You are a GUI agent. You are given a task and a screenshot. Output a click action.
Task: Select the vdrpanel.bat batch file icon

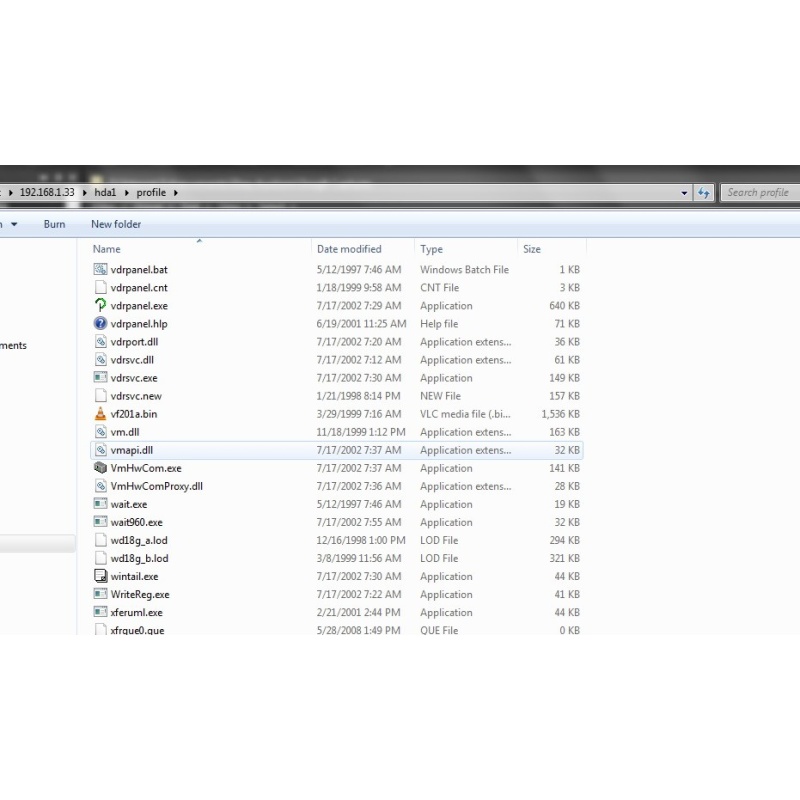point(100,270)
